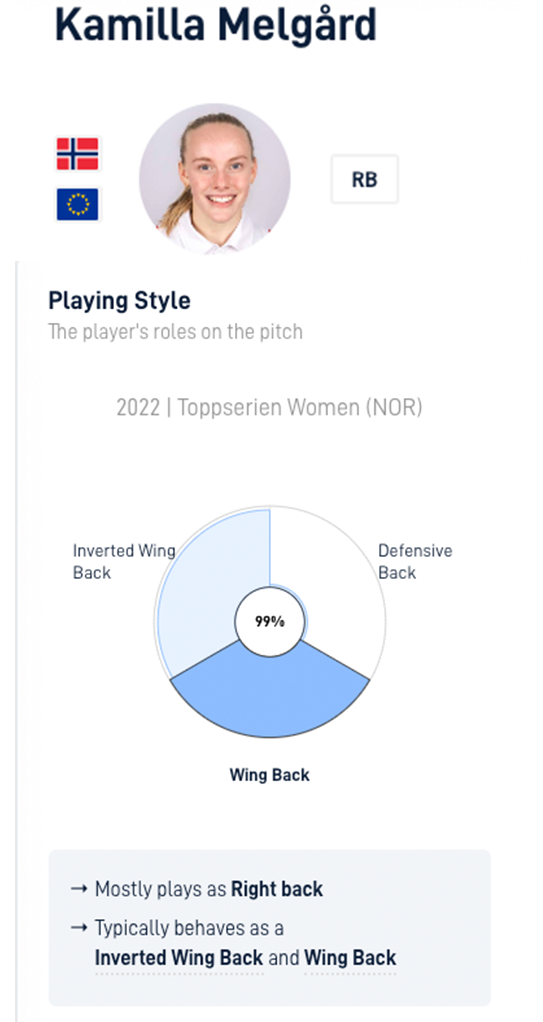Click the first arrow bullet in summary

(x=78, y=889)
